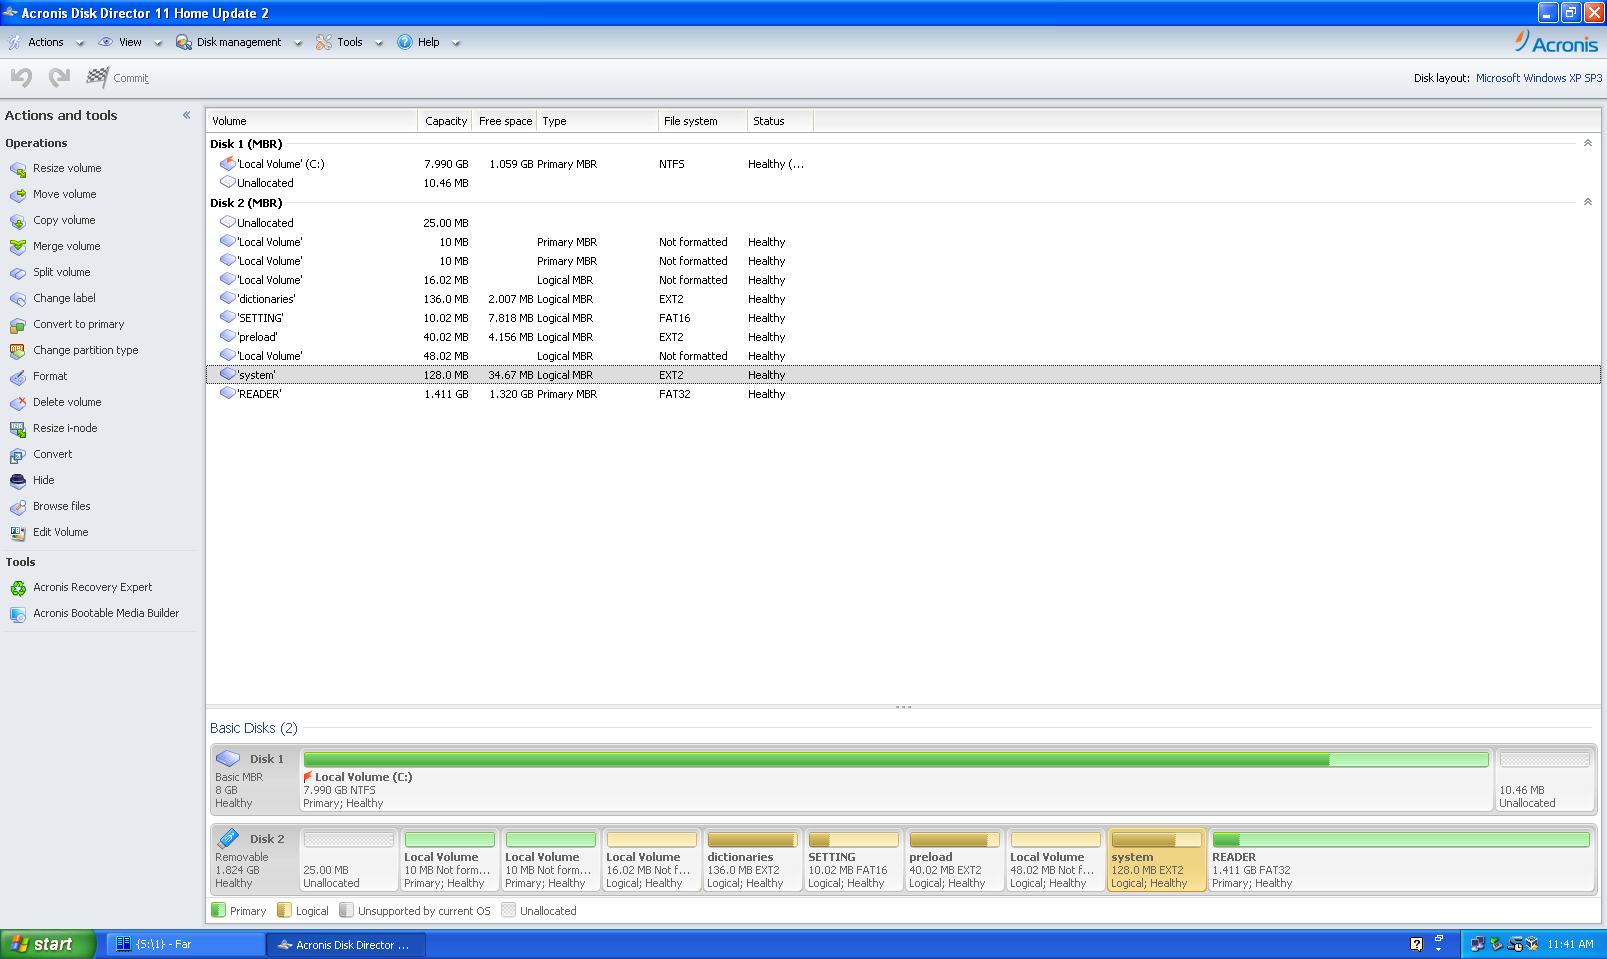Click the Disk 1 drive icon in the disk map

(x=228, y=758)
